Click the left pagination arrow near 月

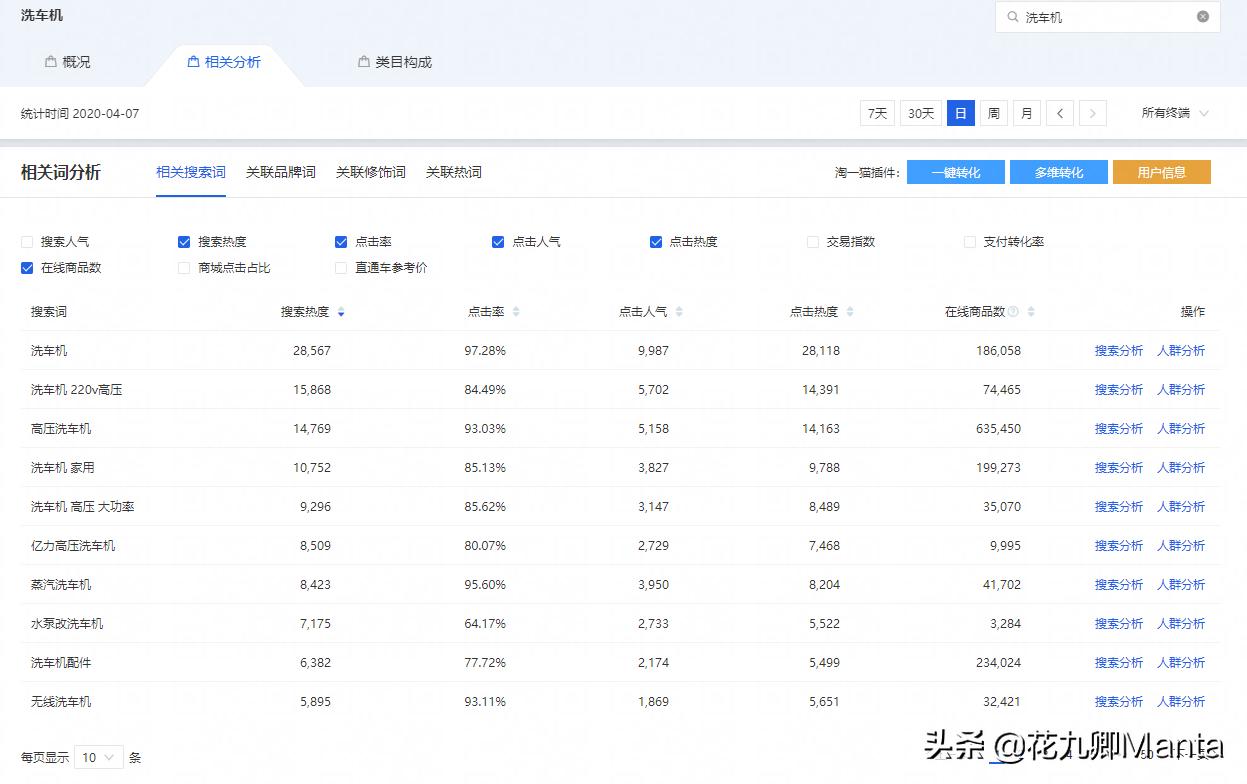[1060, 113]
